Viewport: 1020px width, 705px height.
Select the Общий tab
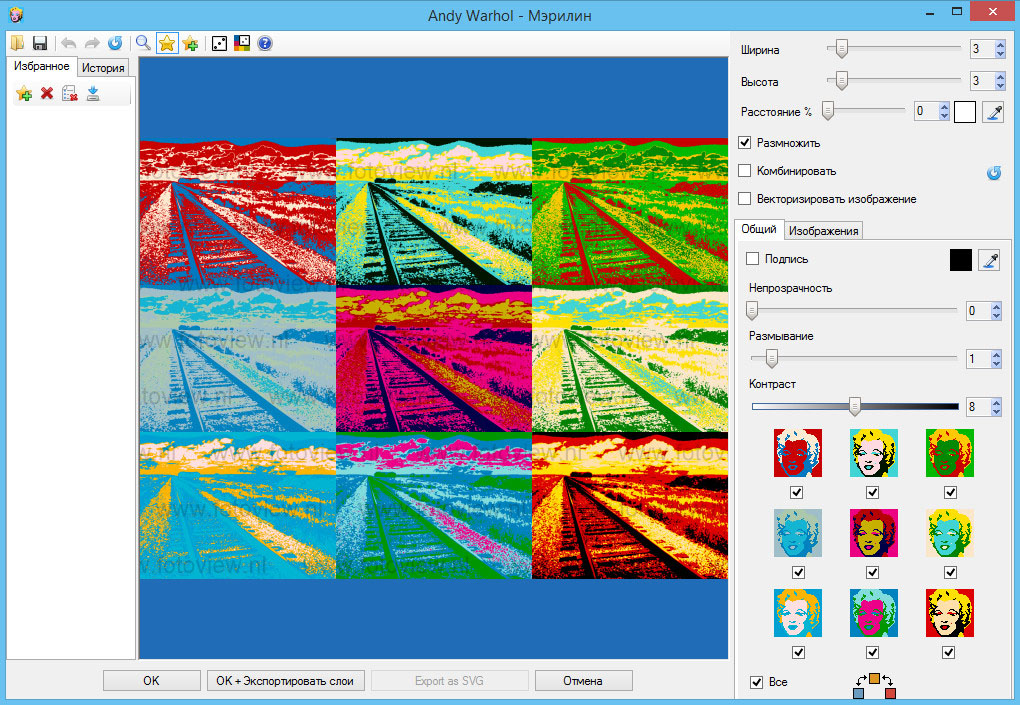[x=758, y=229]
